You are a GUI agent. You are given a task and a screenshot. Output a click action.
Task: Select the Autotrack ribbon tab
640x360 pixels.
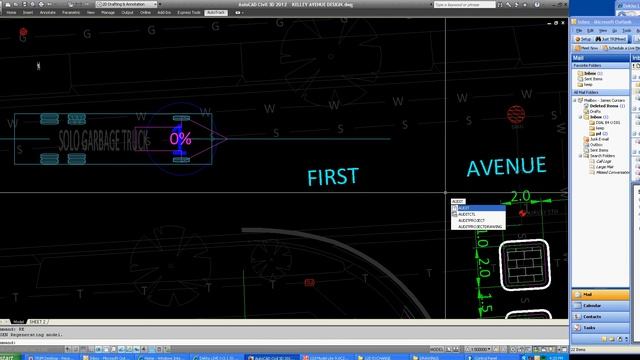point(216,13)
